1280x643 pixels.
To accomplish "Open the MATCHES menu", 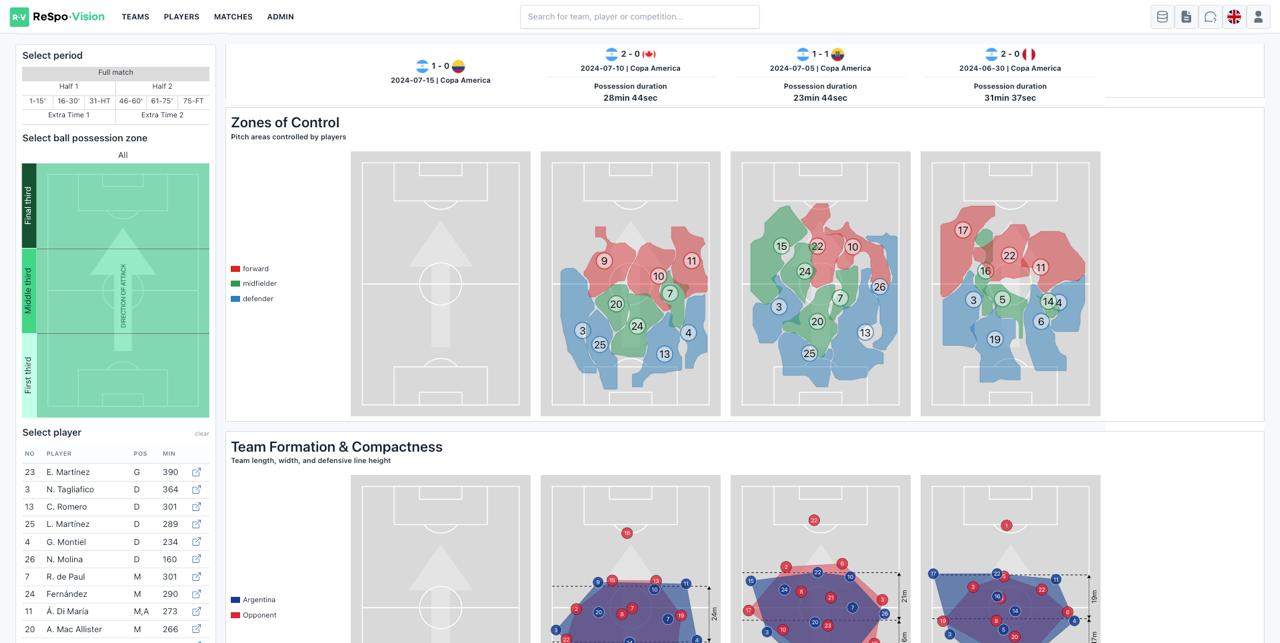I will tap(233, 17).
